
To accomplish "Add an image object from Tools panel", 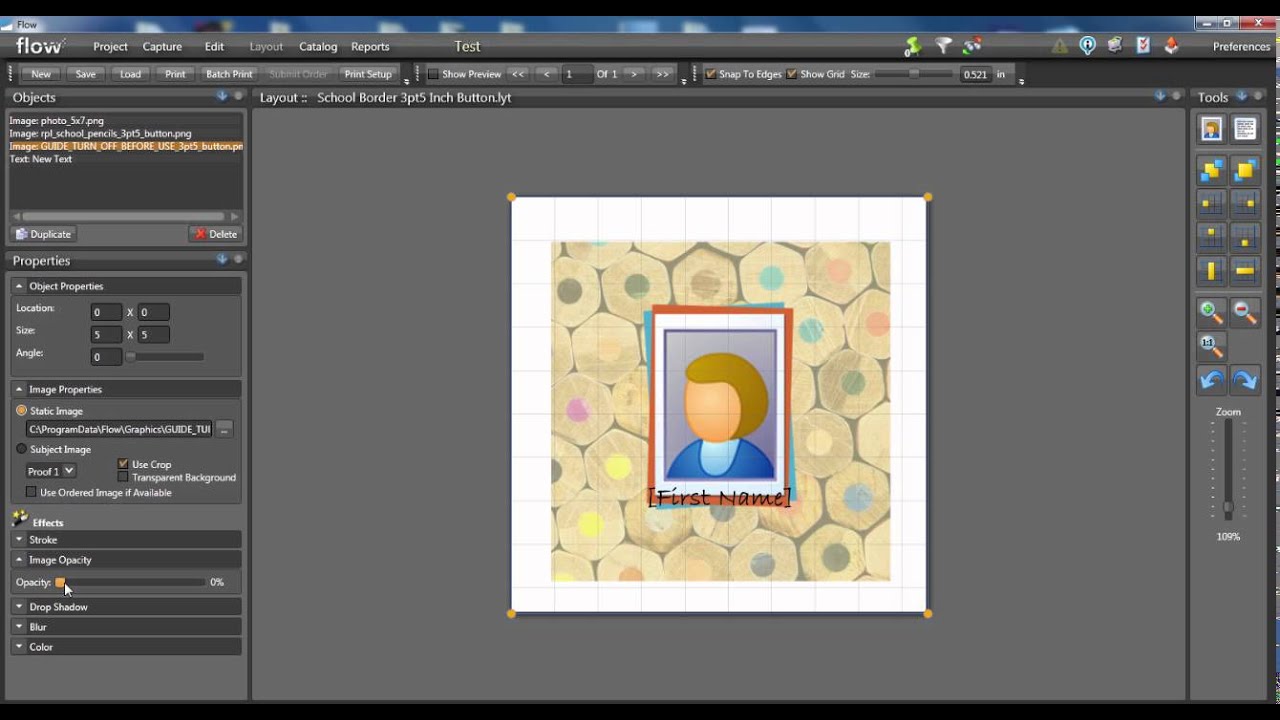I will 1211,129.
